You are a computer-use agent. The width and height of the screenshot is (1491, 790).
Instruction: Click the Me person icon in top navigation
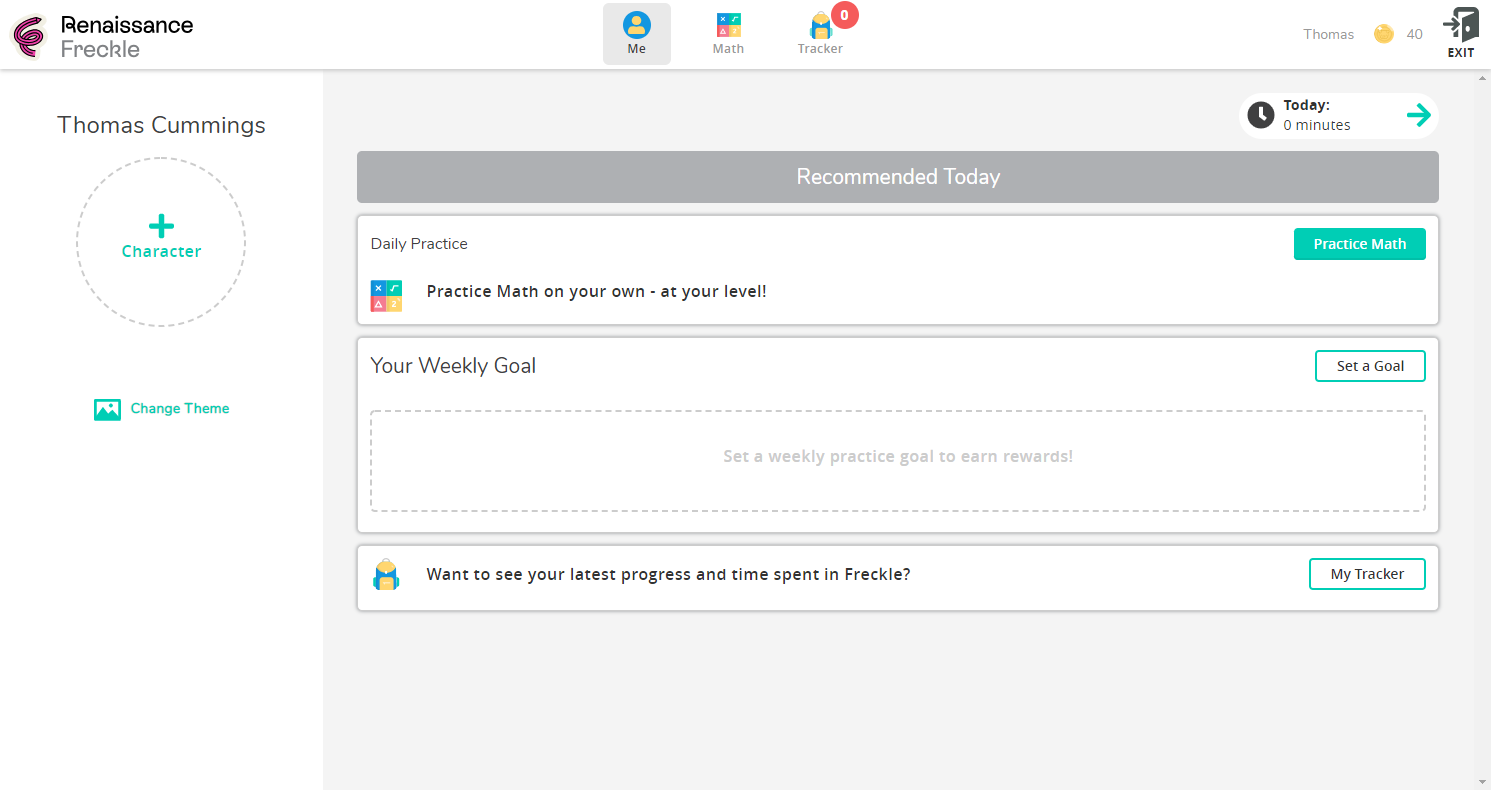[x=637, y=22]
